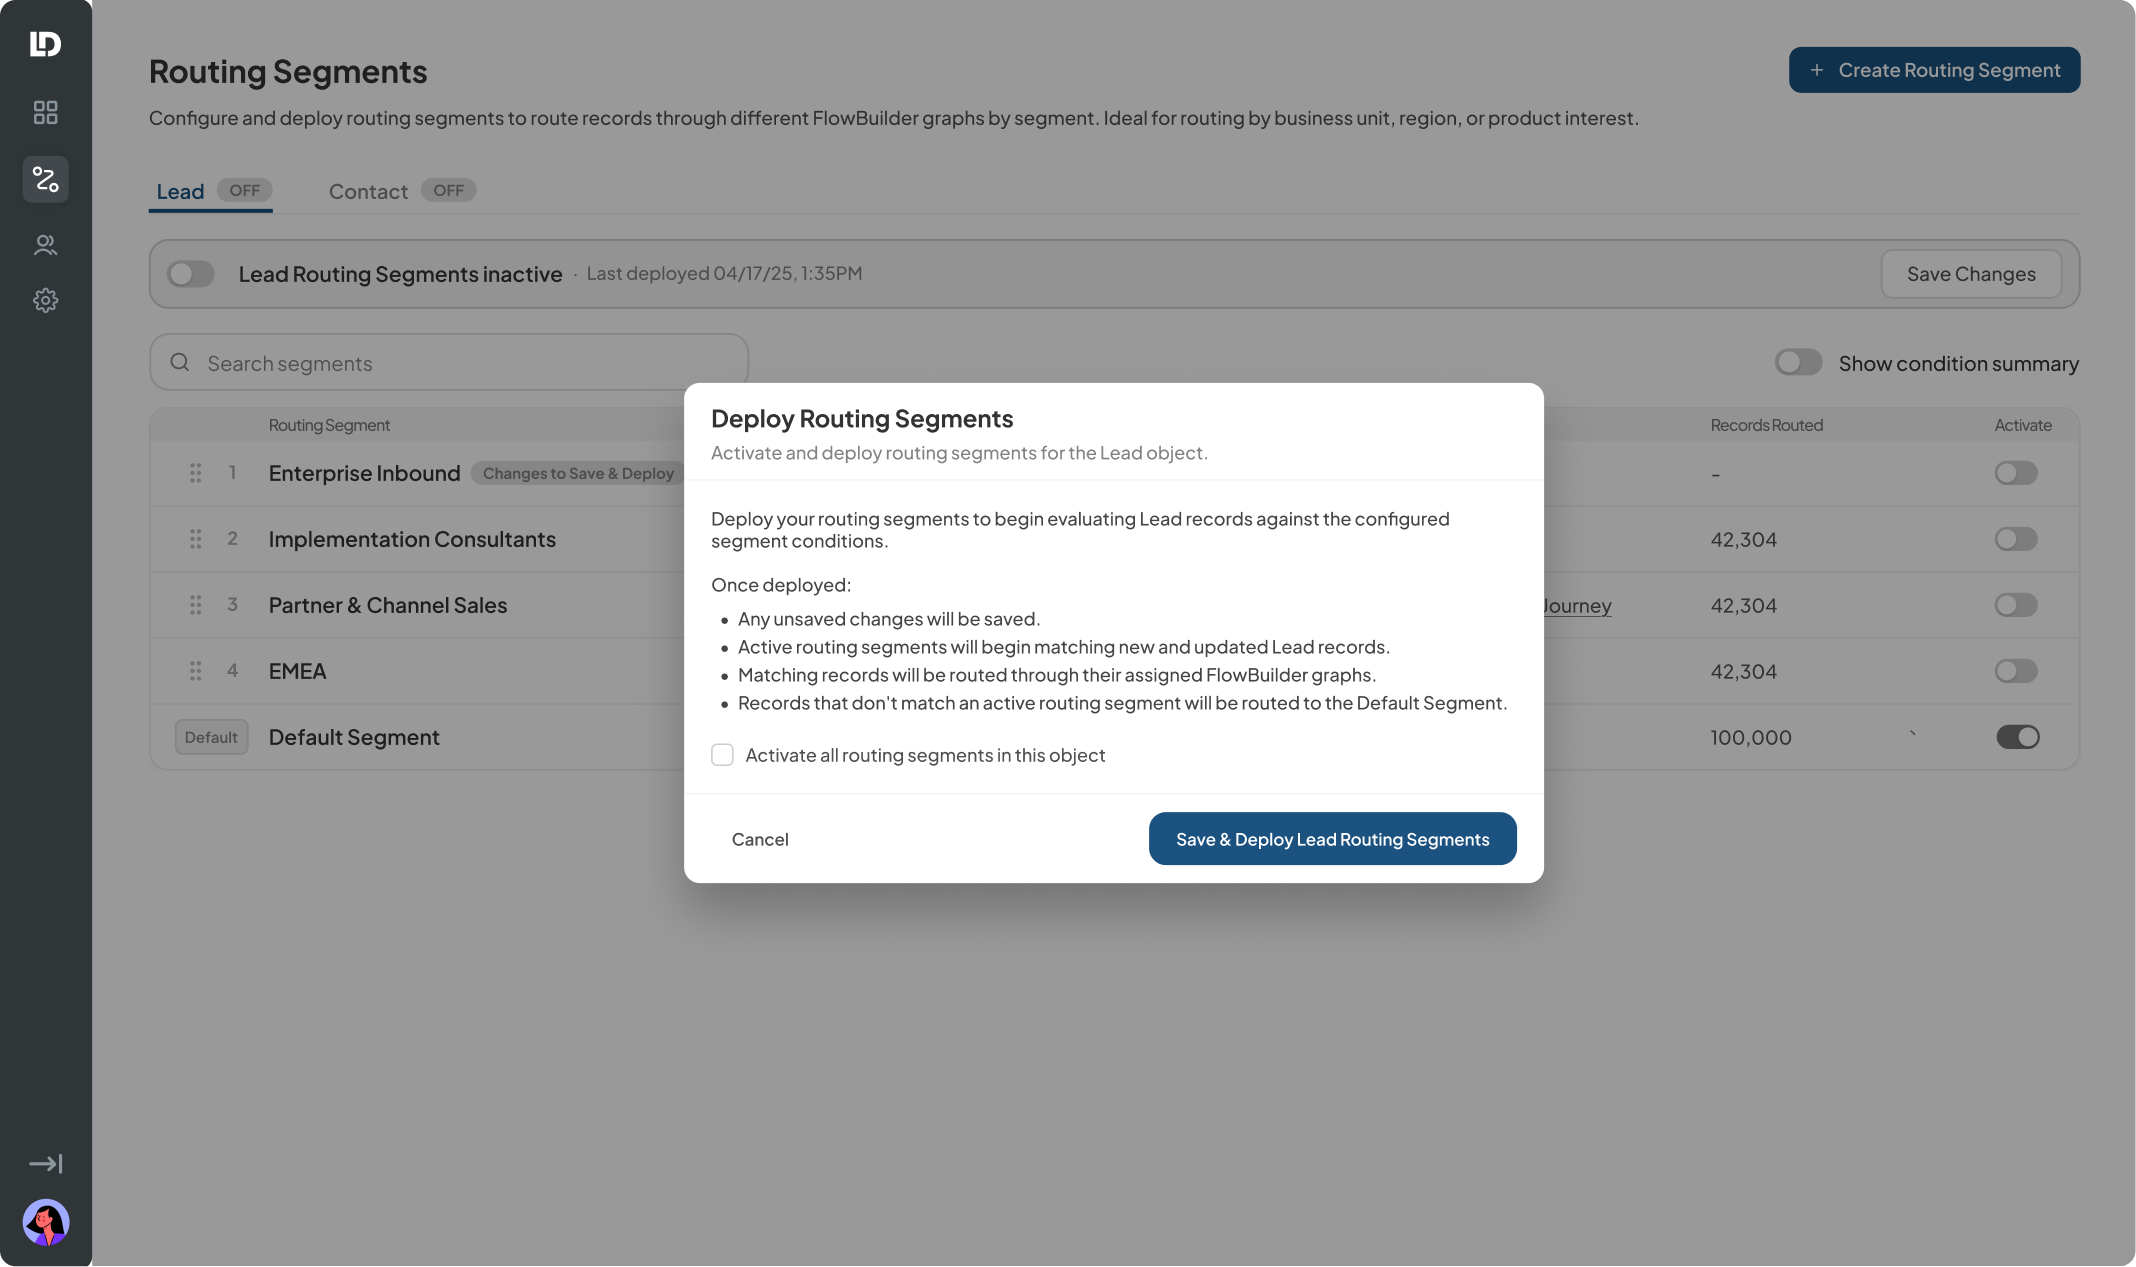Click Create Routing Segment button

click(x=1934, y=70)
